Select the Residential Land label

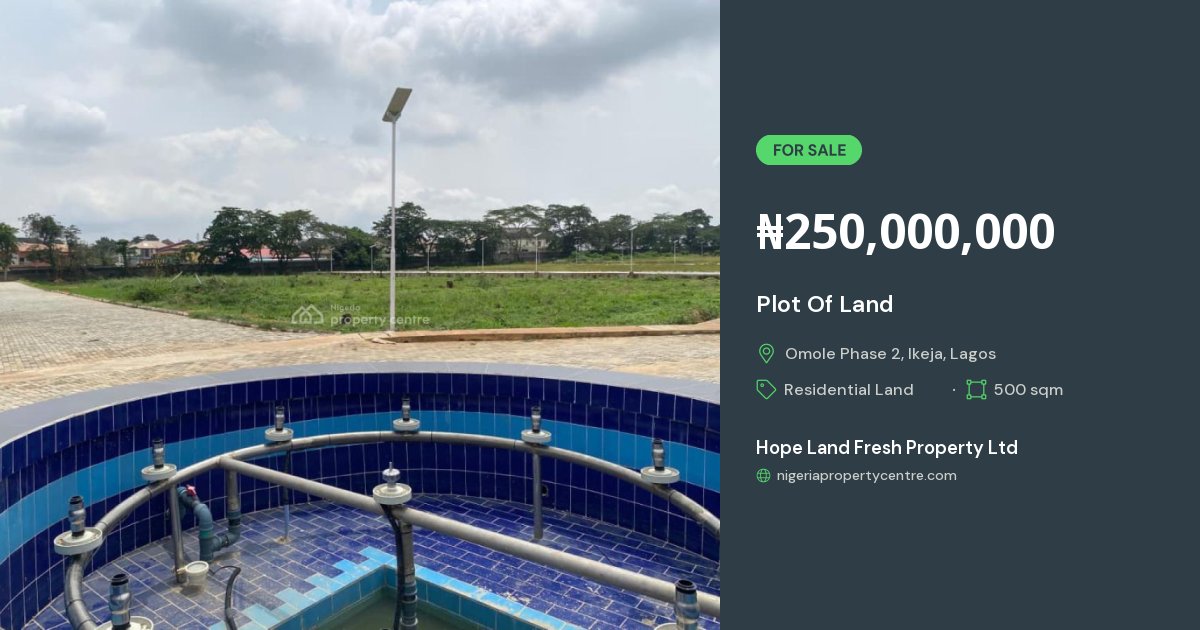pyautogui.click(x=849, y=390)
